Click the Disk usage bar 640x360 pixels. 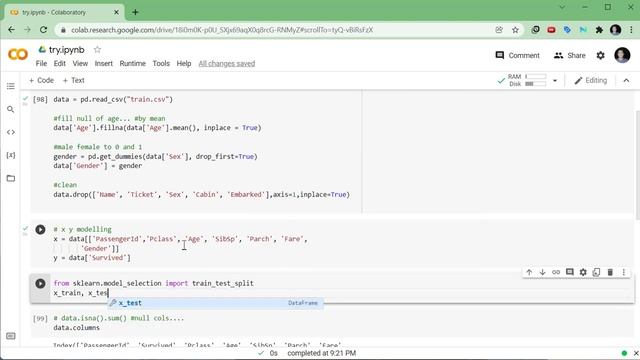pos(536,84)
